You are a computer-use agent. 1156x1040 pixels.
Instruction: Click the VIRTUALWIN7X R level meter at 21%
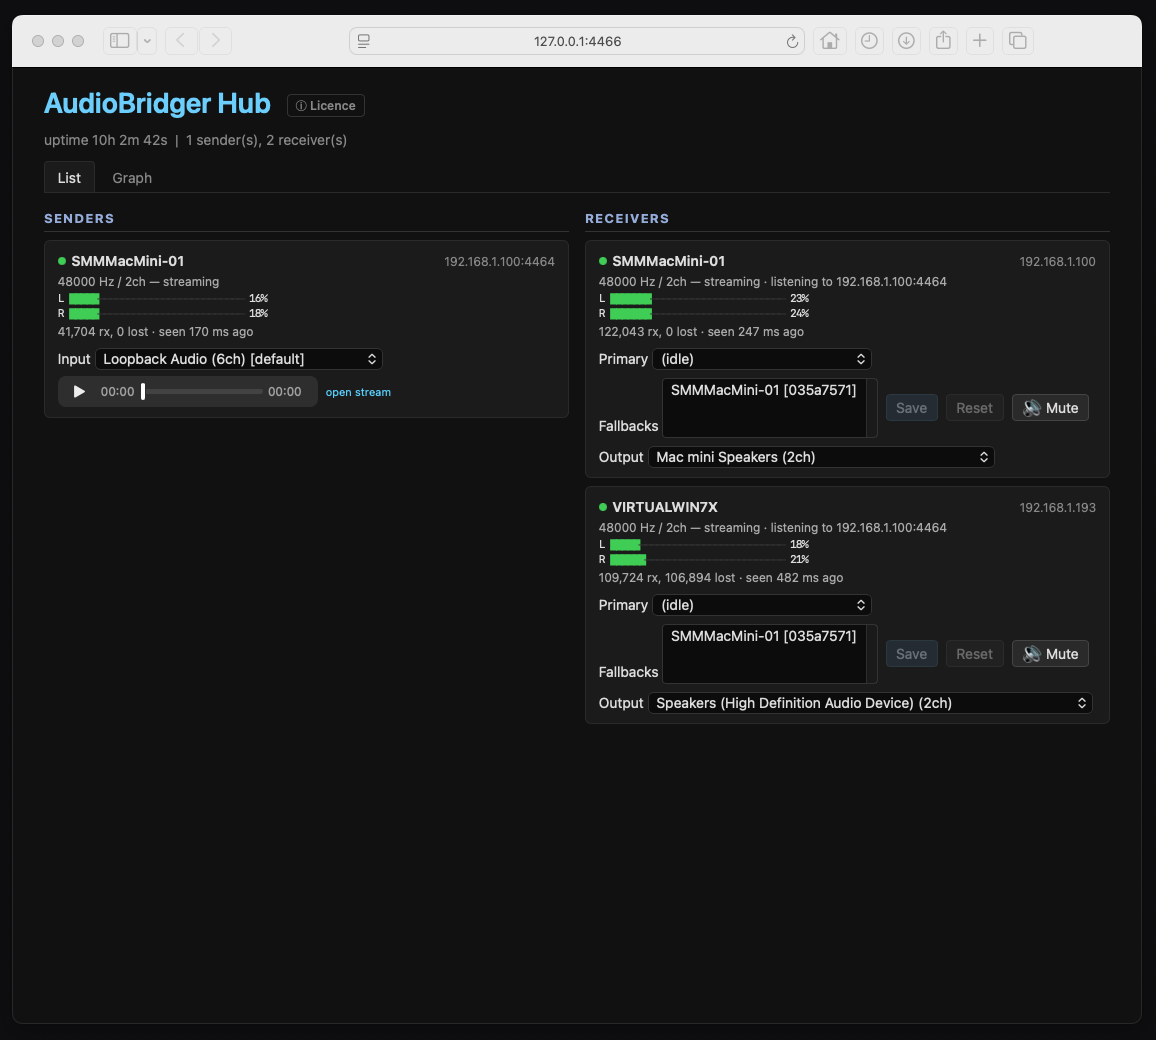697,559
